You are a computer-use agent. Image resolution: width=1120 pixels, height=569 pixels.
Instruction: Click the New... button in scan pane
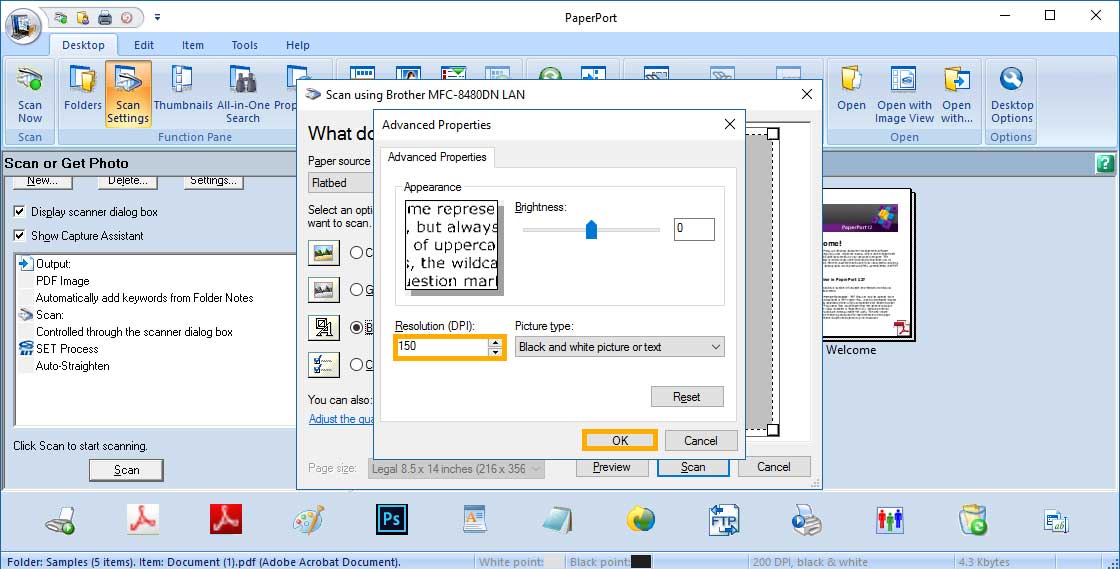click(x=42, y=181)
